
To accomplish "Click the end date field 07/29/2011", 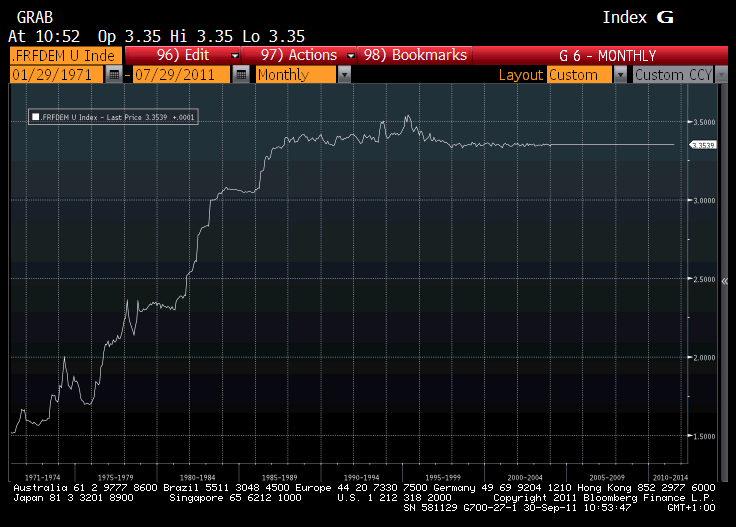I will (182, 75).
